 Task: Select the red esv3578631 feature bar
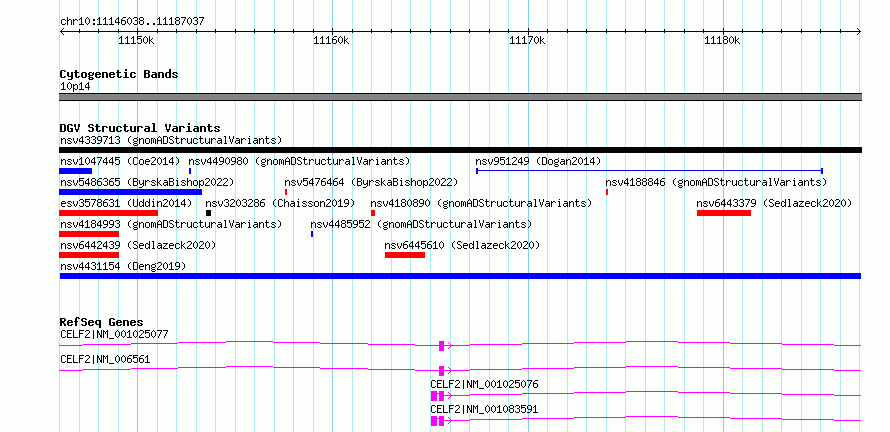click(108, 213)
